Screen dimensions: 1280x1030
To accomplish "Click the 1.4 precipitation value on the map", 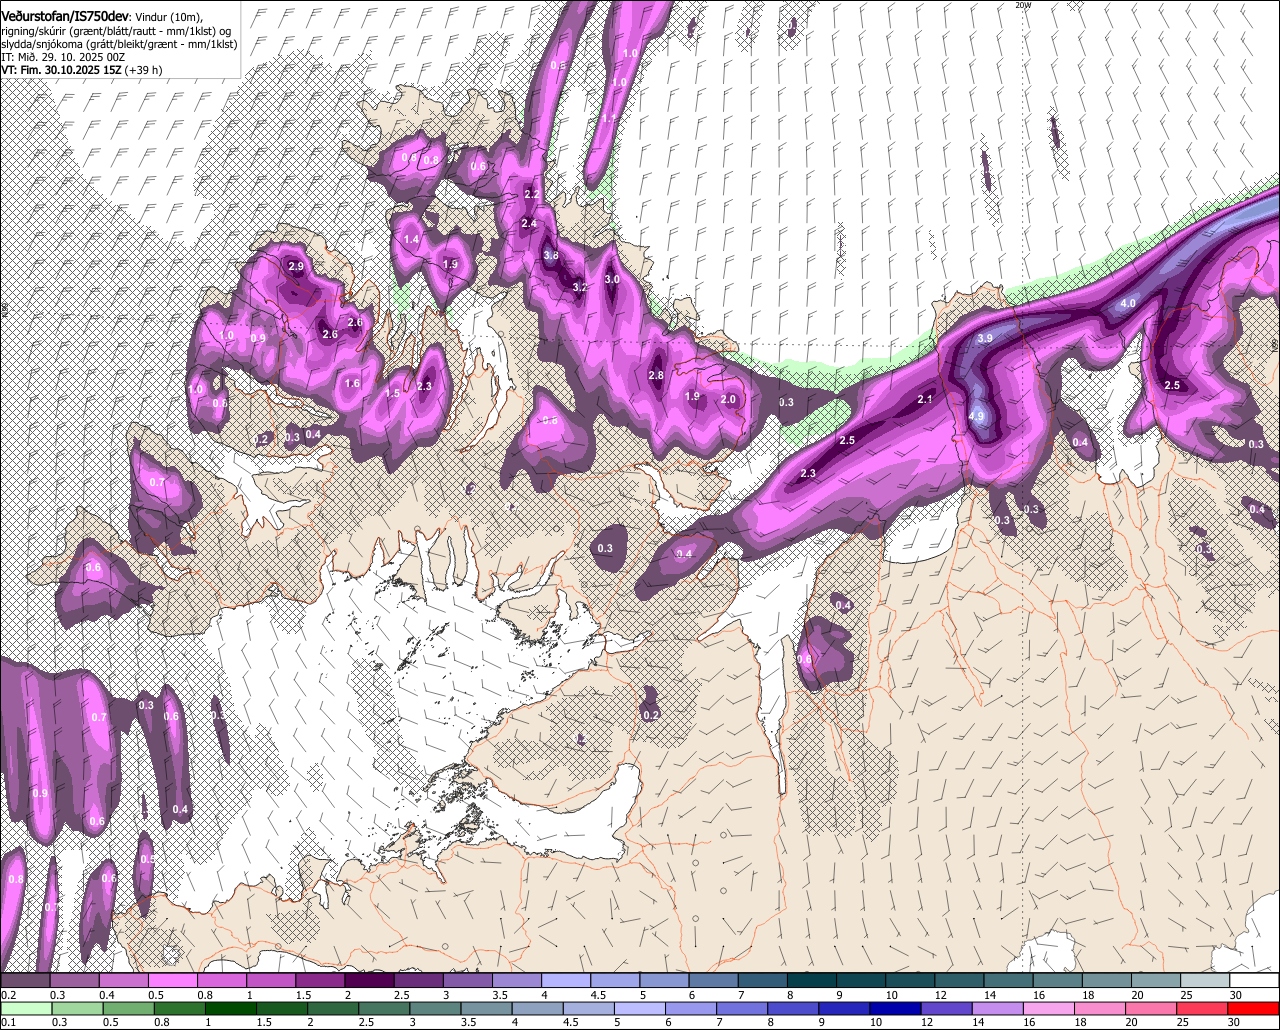I will coord(411,240).
